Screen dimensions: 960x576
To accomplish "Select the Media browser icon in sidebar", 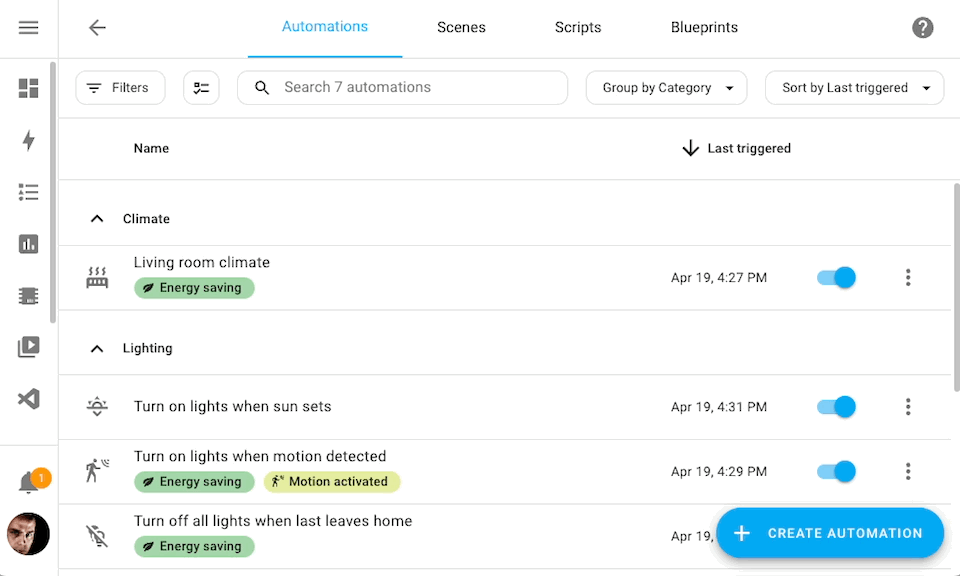I will tap(28, 347).
